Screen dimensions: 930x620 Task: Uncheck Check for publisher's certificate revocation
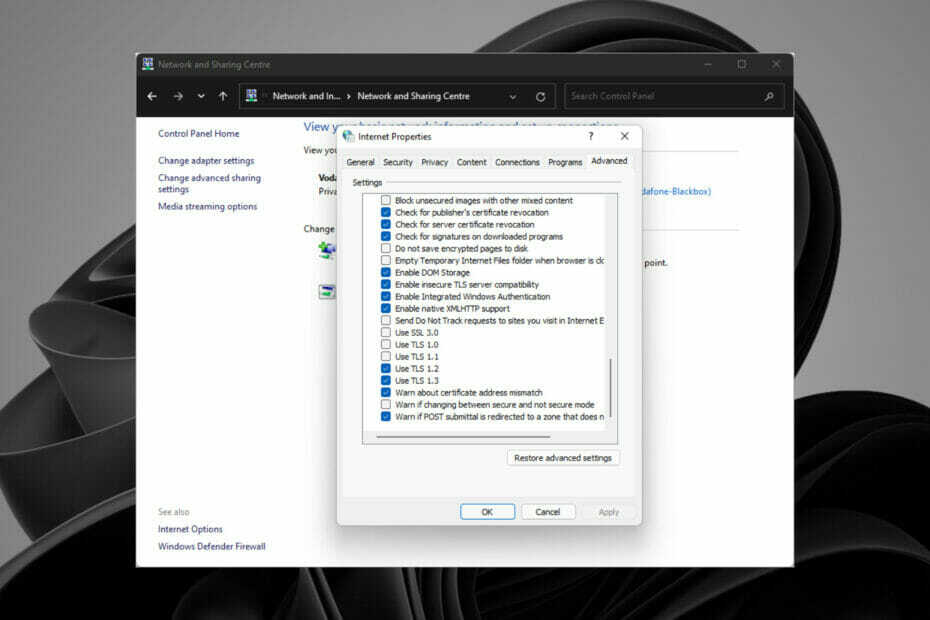[x=386, y=212]
